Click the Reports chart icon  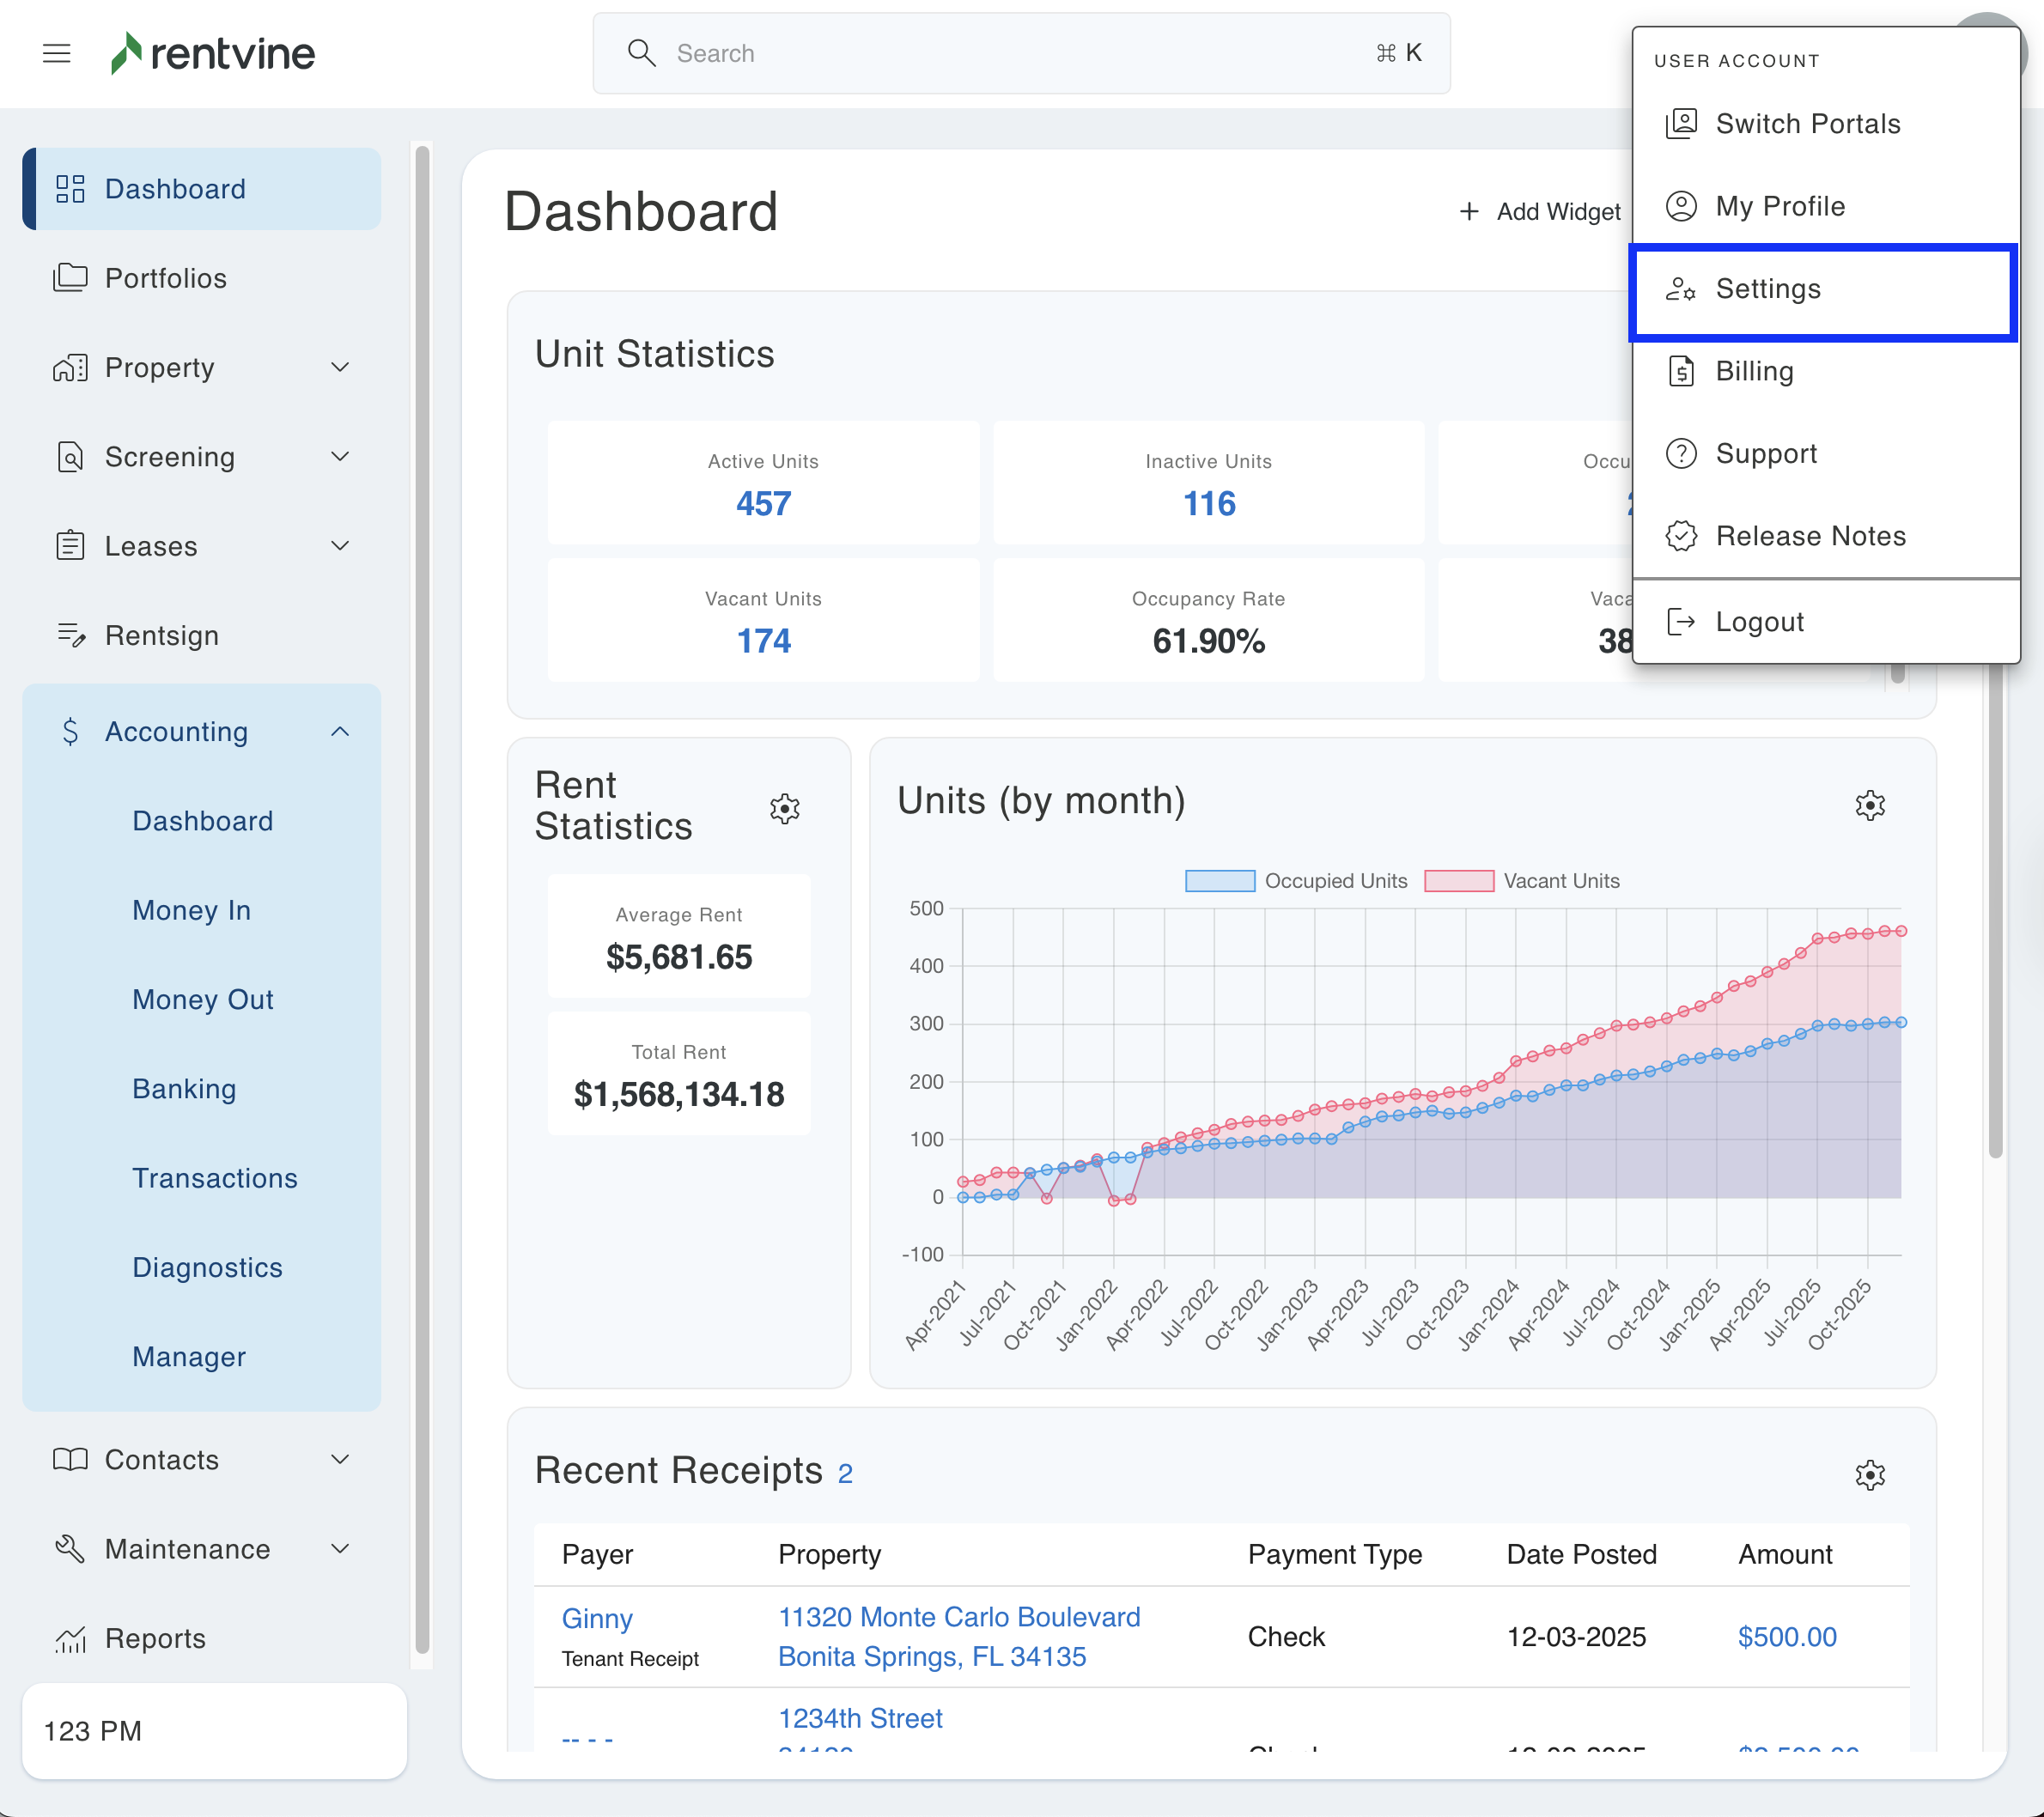tap(70, 1638)
